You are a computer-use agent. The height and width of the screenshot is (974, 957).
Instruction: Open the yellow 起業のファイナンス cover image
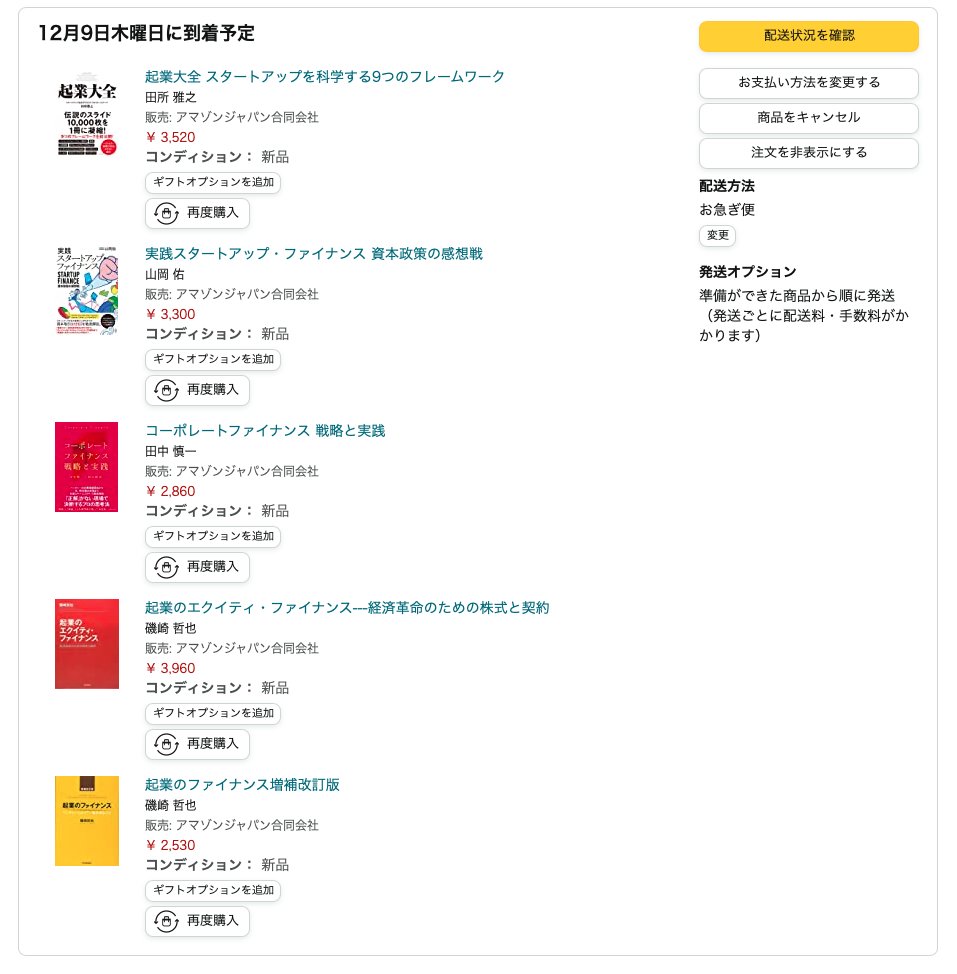click(x=87, y=821)
